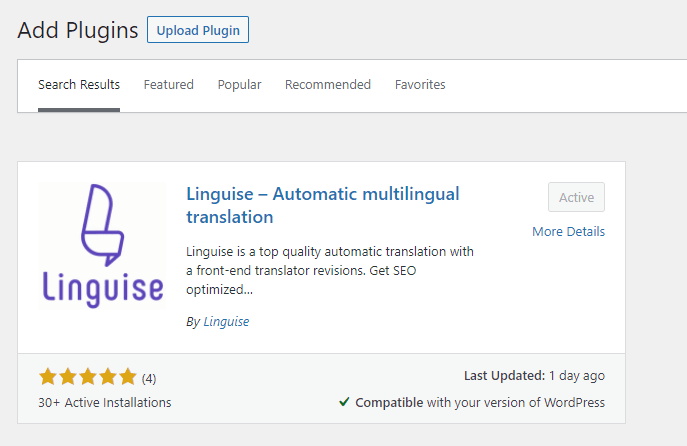The height and width of the screenshot is (446, 687).
Task: Switch to the Featured tab
Action: click(169, 85)
